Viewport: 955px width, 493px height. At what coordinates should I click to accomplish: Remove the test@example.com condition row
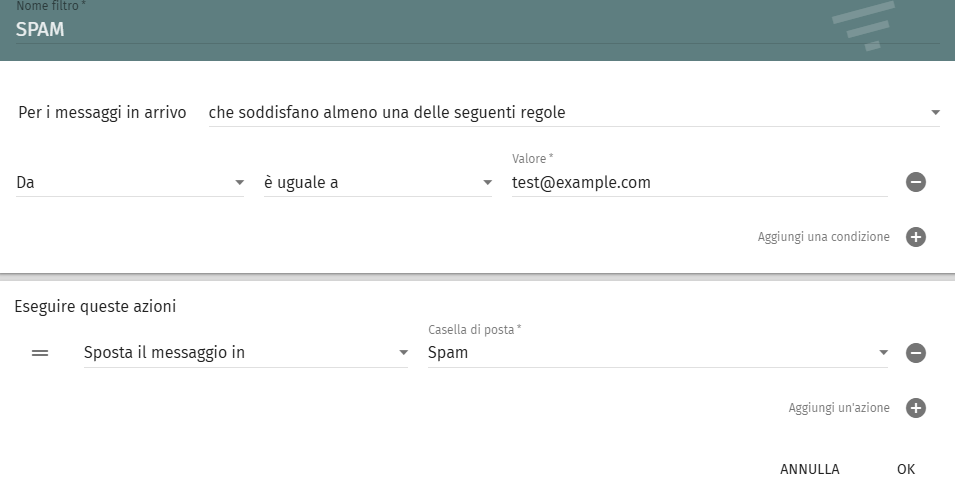click(x=916, y=182)
